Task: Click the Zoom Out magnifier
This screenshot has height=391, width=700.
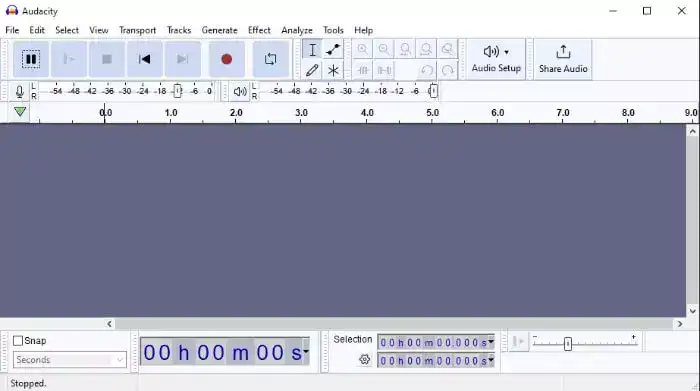Action: pyautogui.click(x=384, y=49)
